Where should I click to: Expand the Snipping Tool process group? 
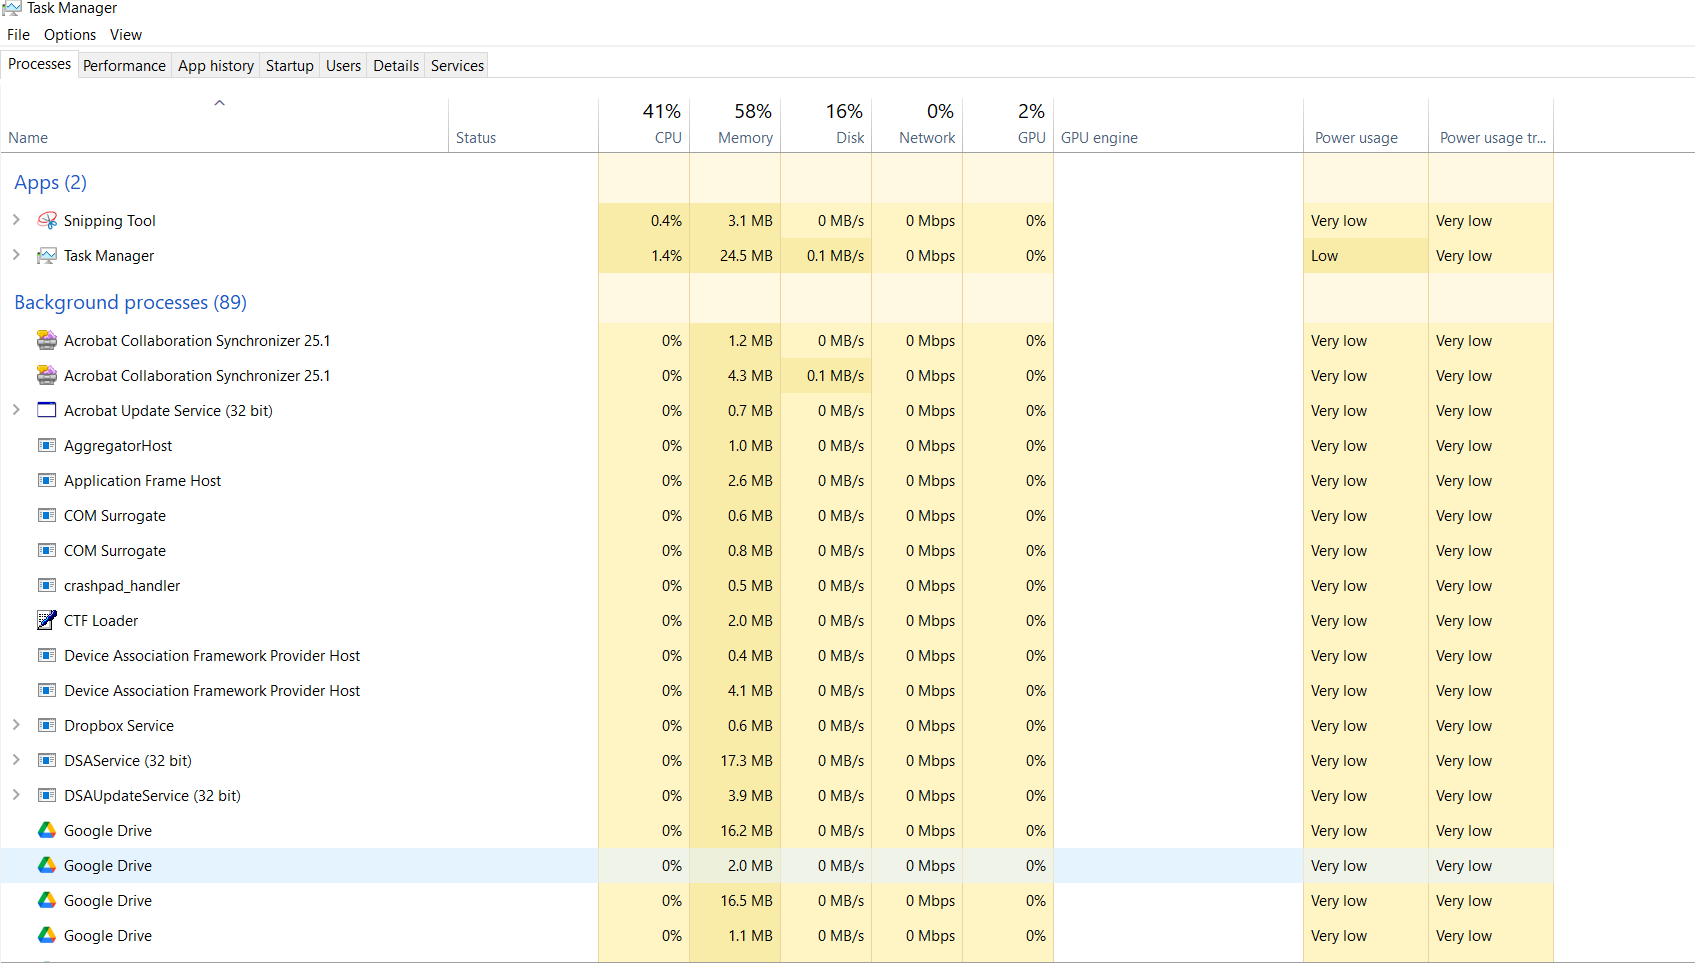[16, 220]
